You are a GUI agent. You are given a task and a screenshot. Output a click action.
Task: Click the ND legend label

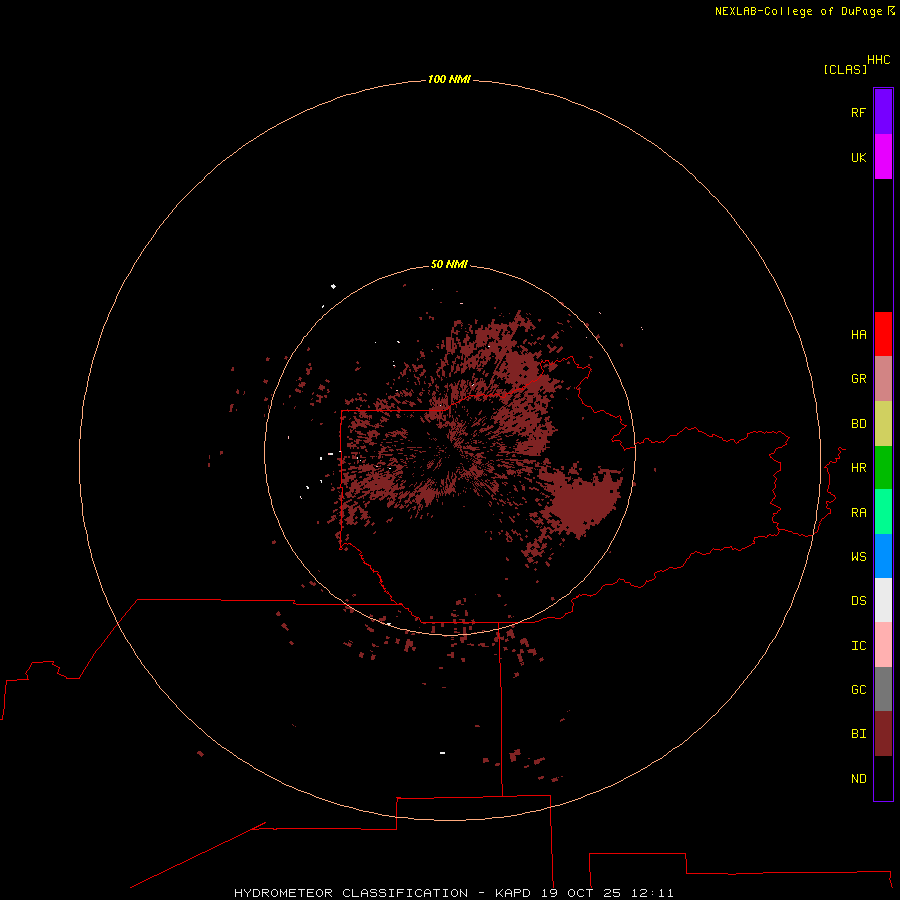coord(858,779)
